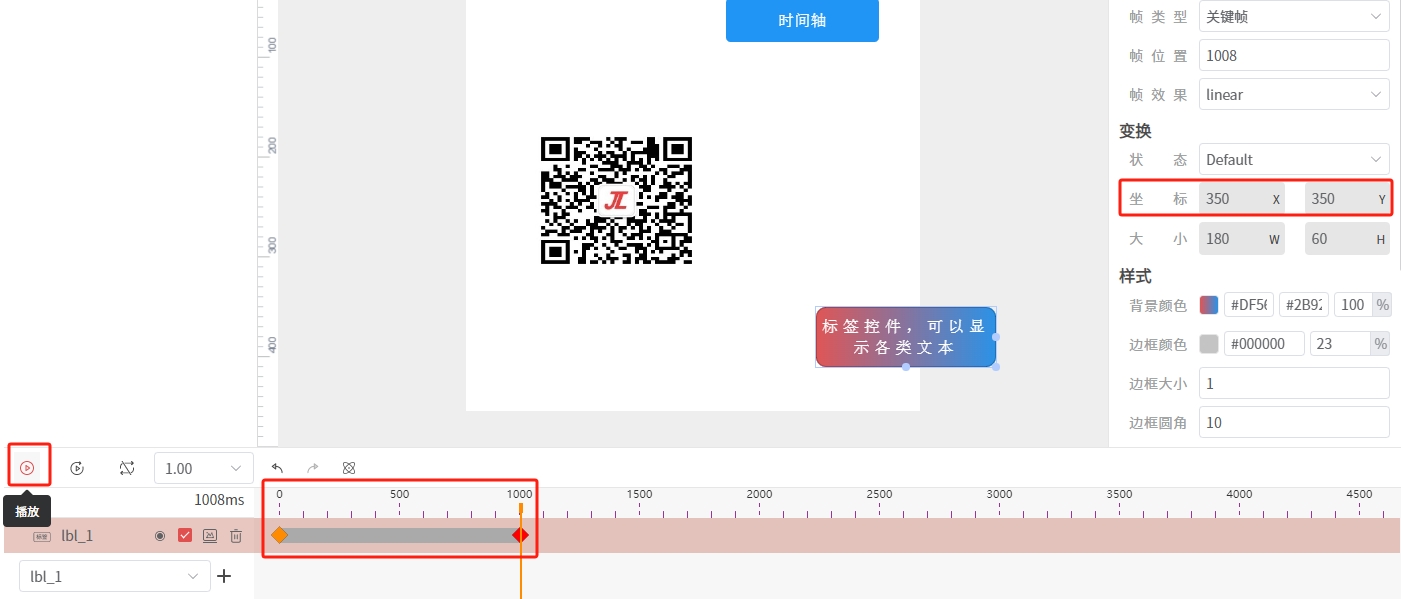Click the 边框圆角 value 10 field

1293,422
